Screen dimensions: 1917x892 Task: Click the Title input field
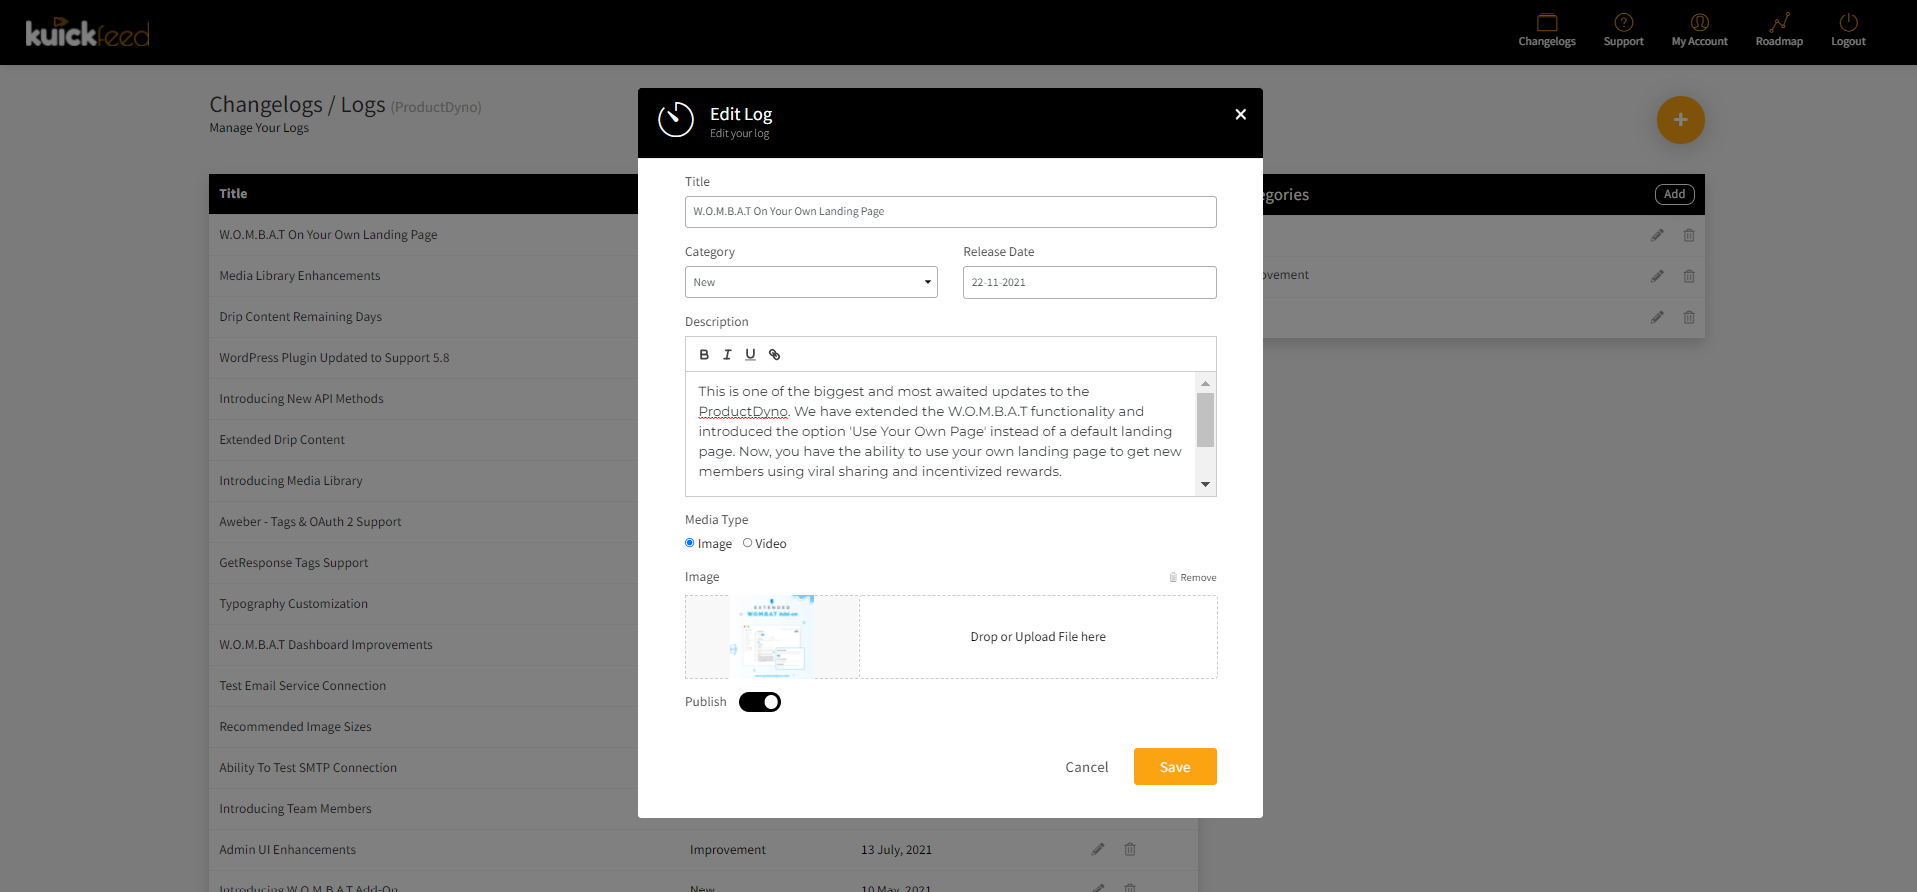[949, 211]
